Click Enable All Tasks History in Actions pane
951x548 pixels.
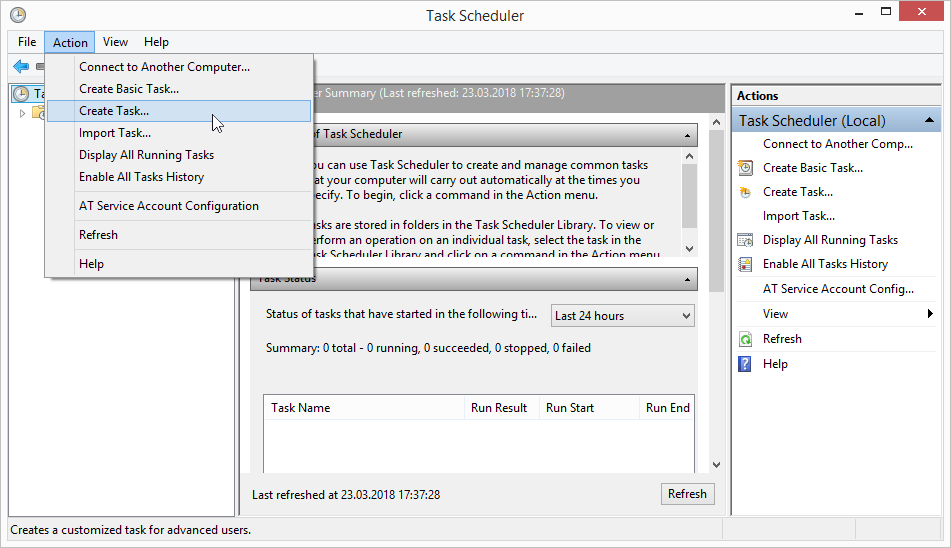(825, 264)
